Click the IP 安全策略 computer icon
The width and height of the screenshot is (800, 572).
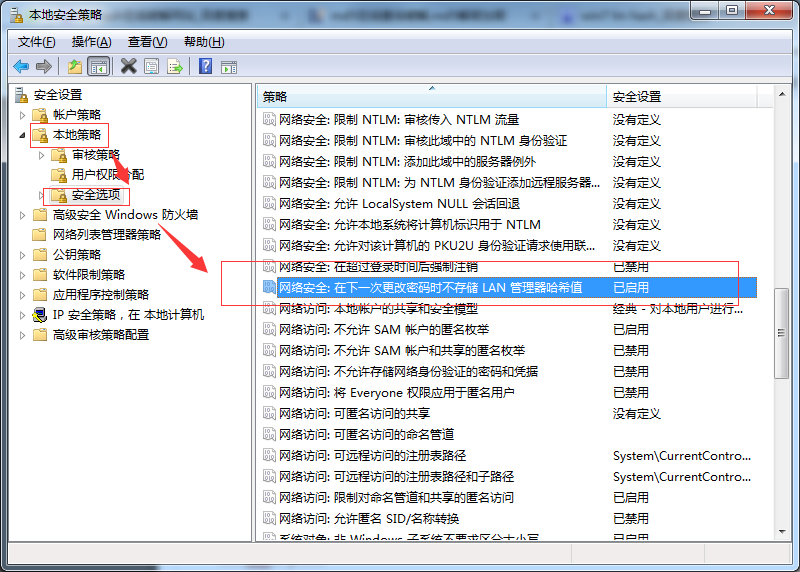coord(40,315)
